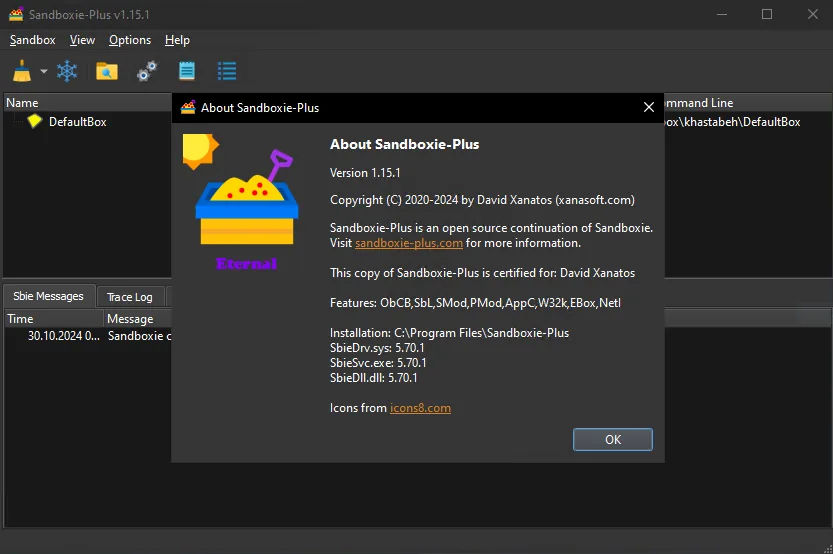Switch to the Trace Log tab

(130, 297)
